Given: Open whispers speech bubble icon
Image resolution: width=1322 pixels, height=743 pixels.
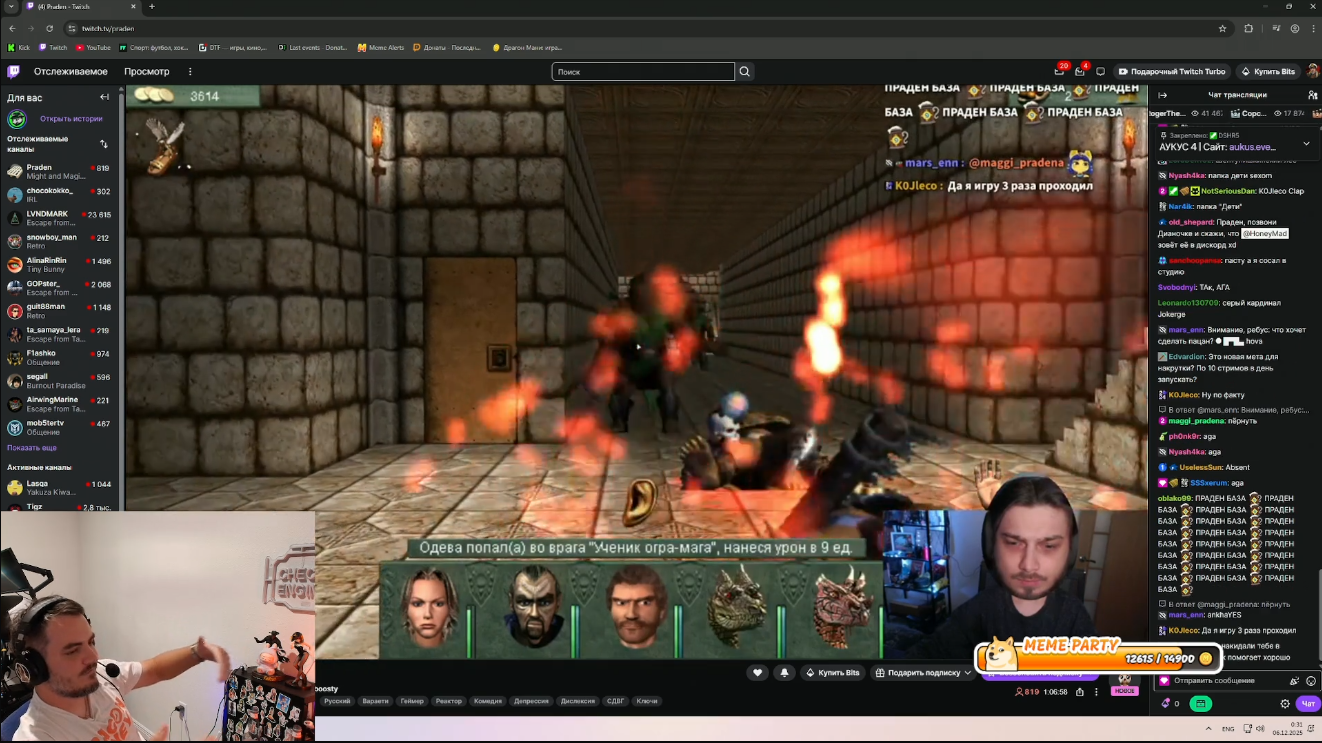Looking at the screenshot, I should (1101, 72).
